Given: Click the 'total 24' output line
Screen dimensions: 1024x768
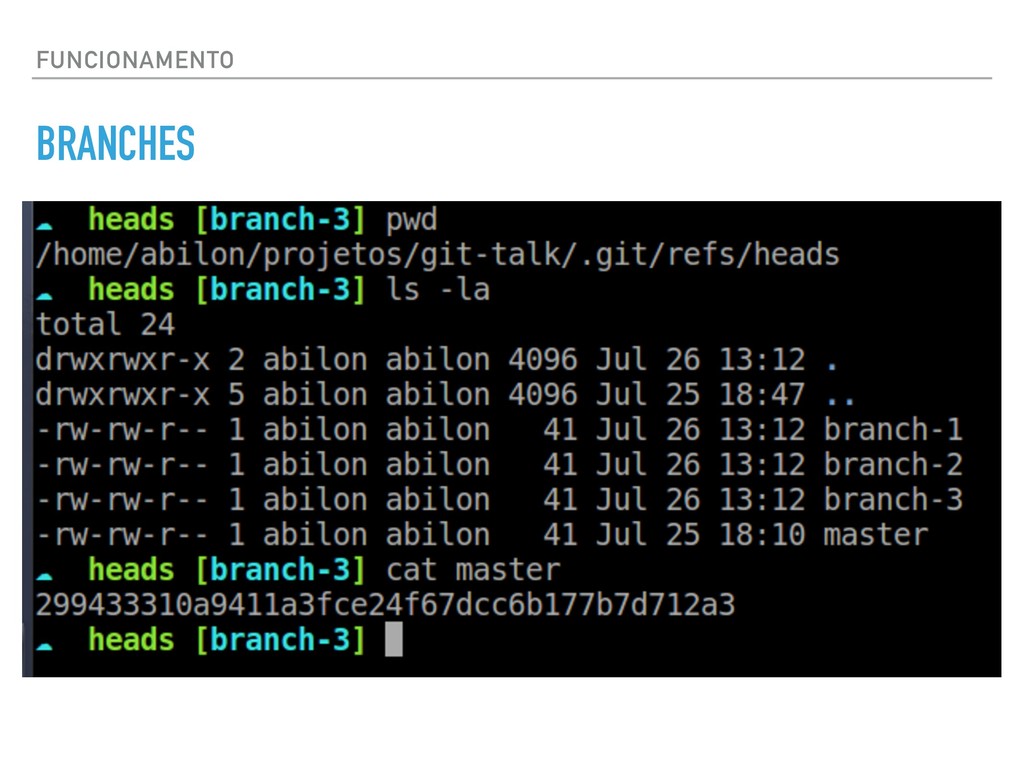Looking at the screenshot, I should (105, 325).
